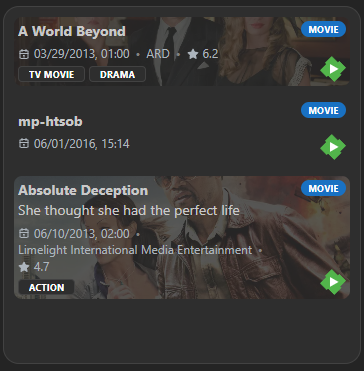Image resolution: width=364 pixels, height=371 pixels.
Task: Play the A World Beyond recording
Action: pos(333,69)
